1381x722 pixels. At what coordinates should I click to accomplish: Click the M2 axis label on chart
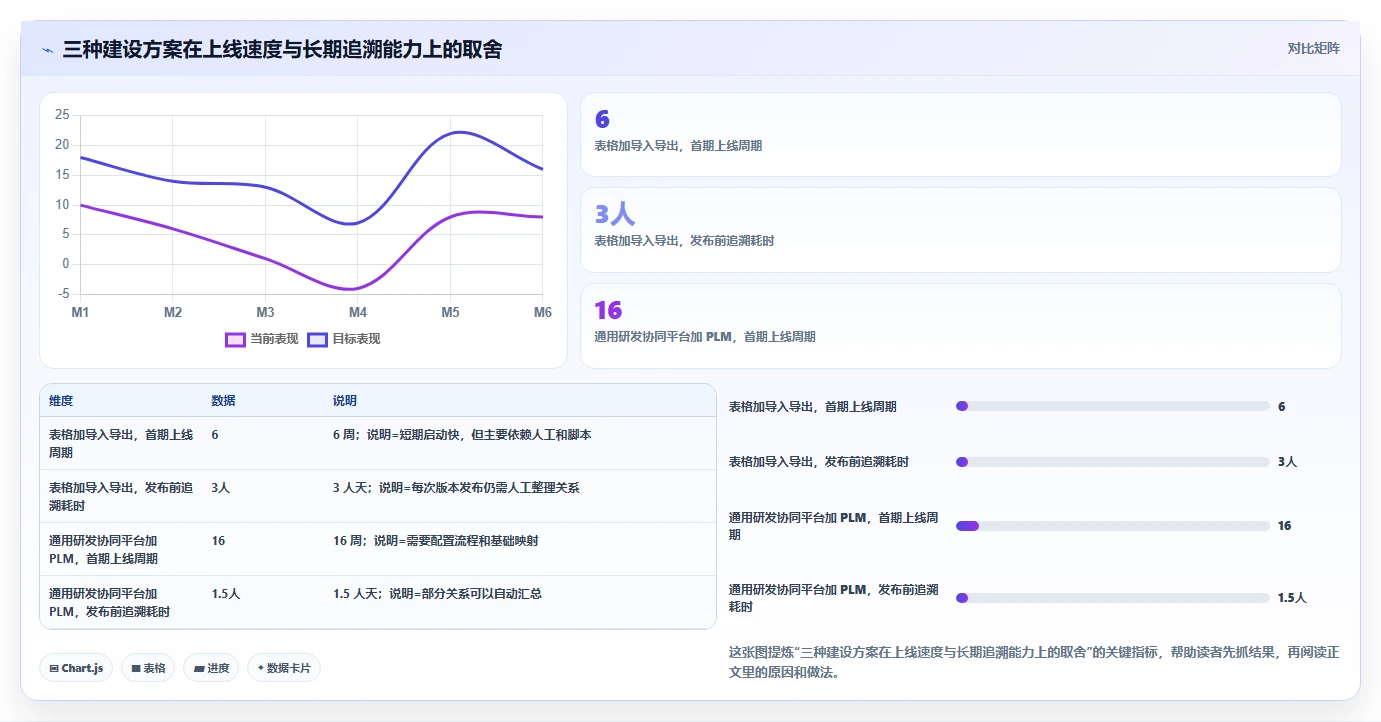point(173,313)
